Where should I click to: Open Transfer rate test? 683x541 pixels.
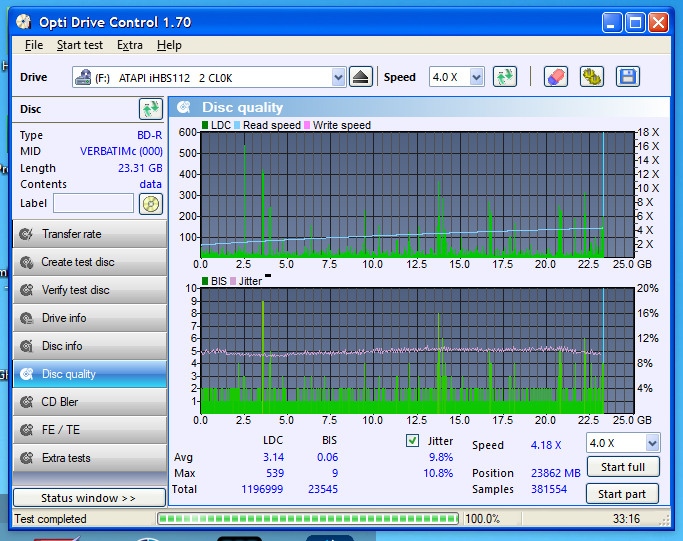[x=90, y=234]
